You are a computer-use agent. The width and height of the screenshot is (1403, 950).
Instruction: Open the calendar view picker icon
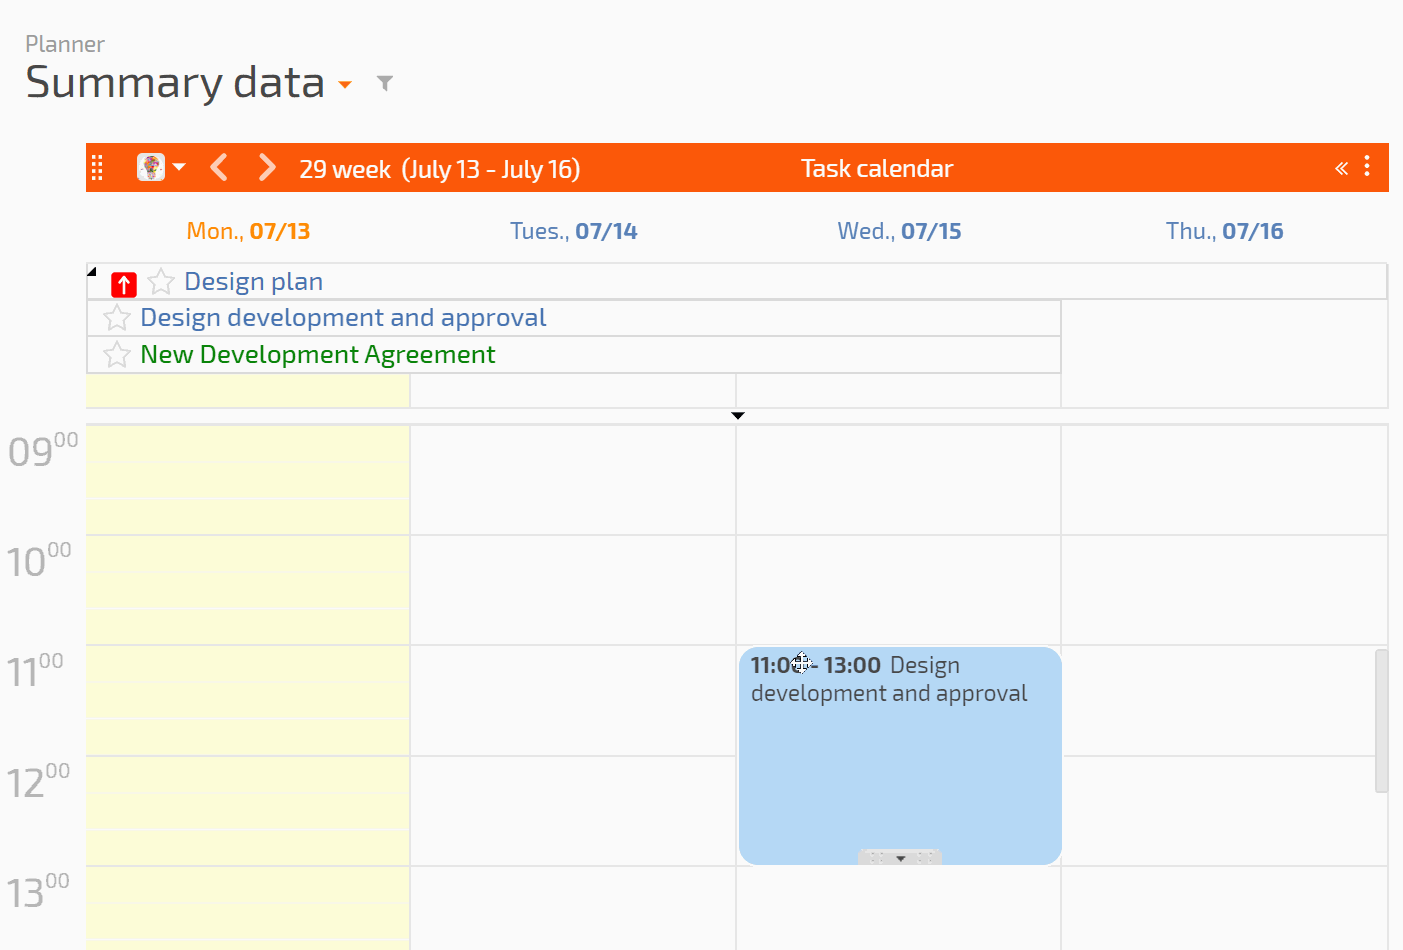click(151, 167)
